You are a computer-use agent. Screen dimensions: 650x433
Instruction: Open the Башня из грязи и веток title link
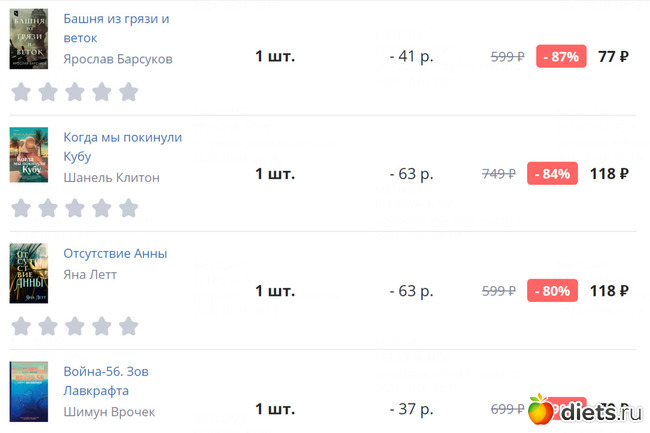115,28
